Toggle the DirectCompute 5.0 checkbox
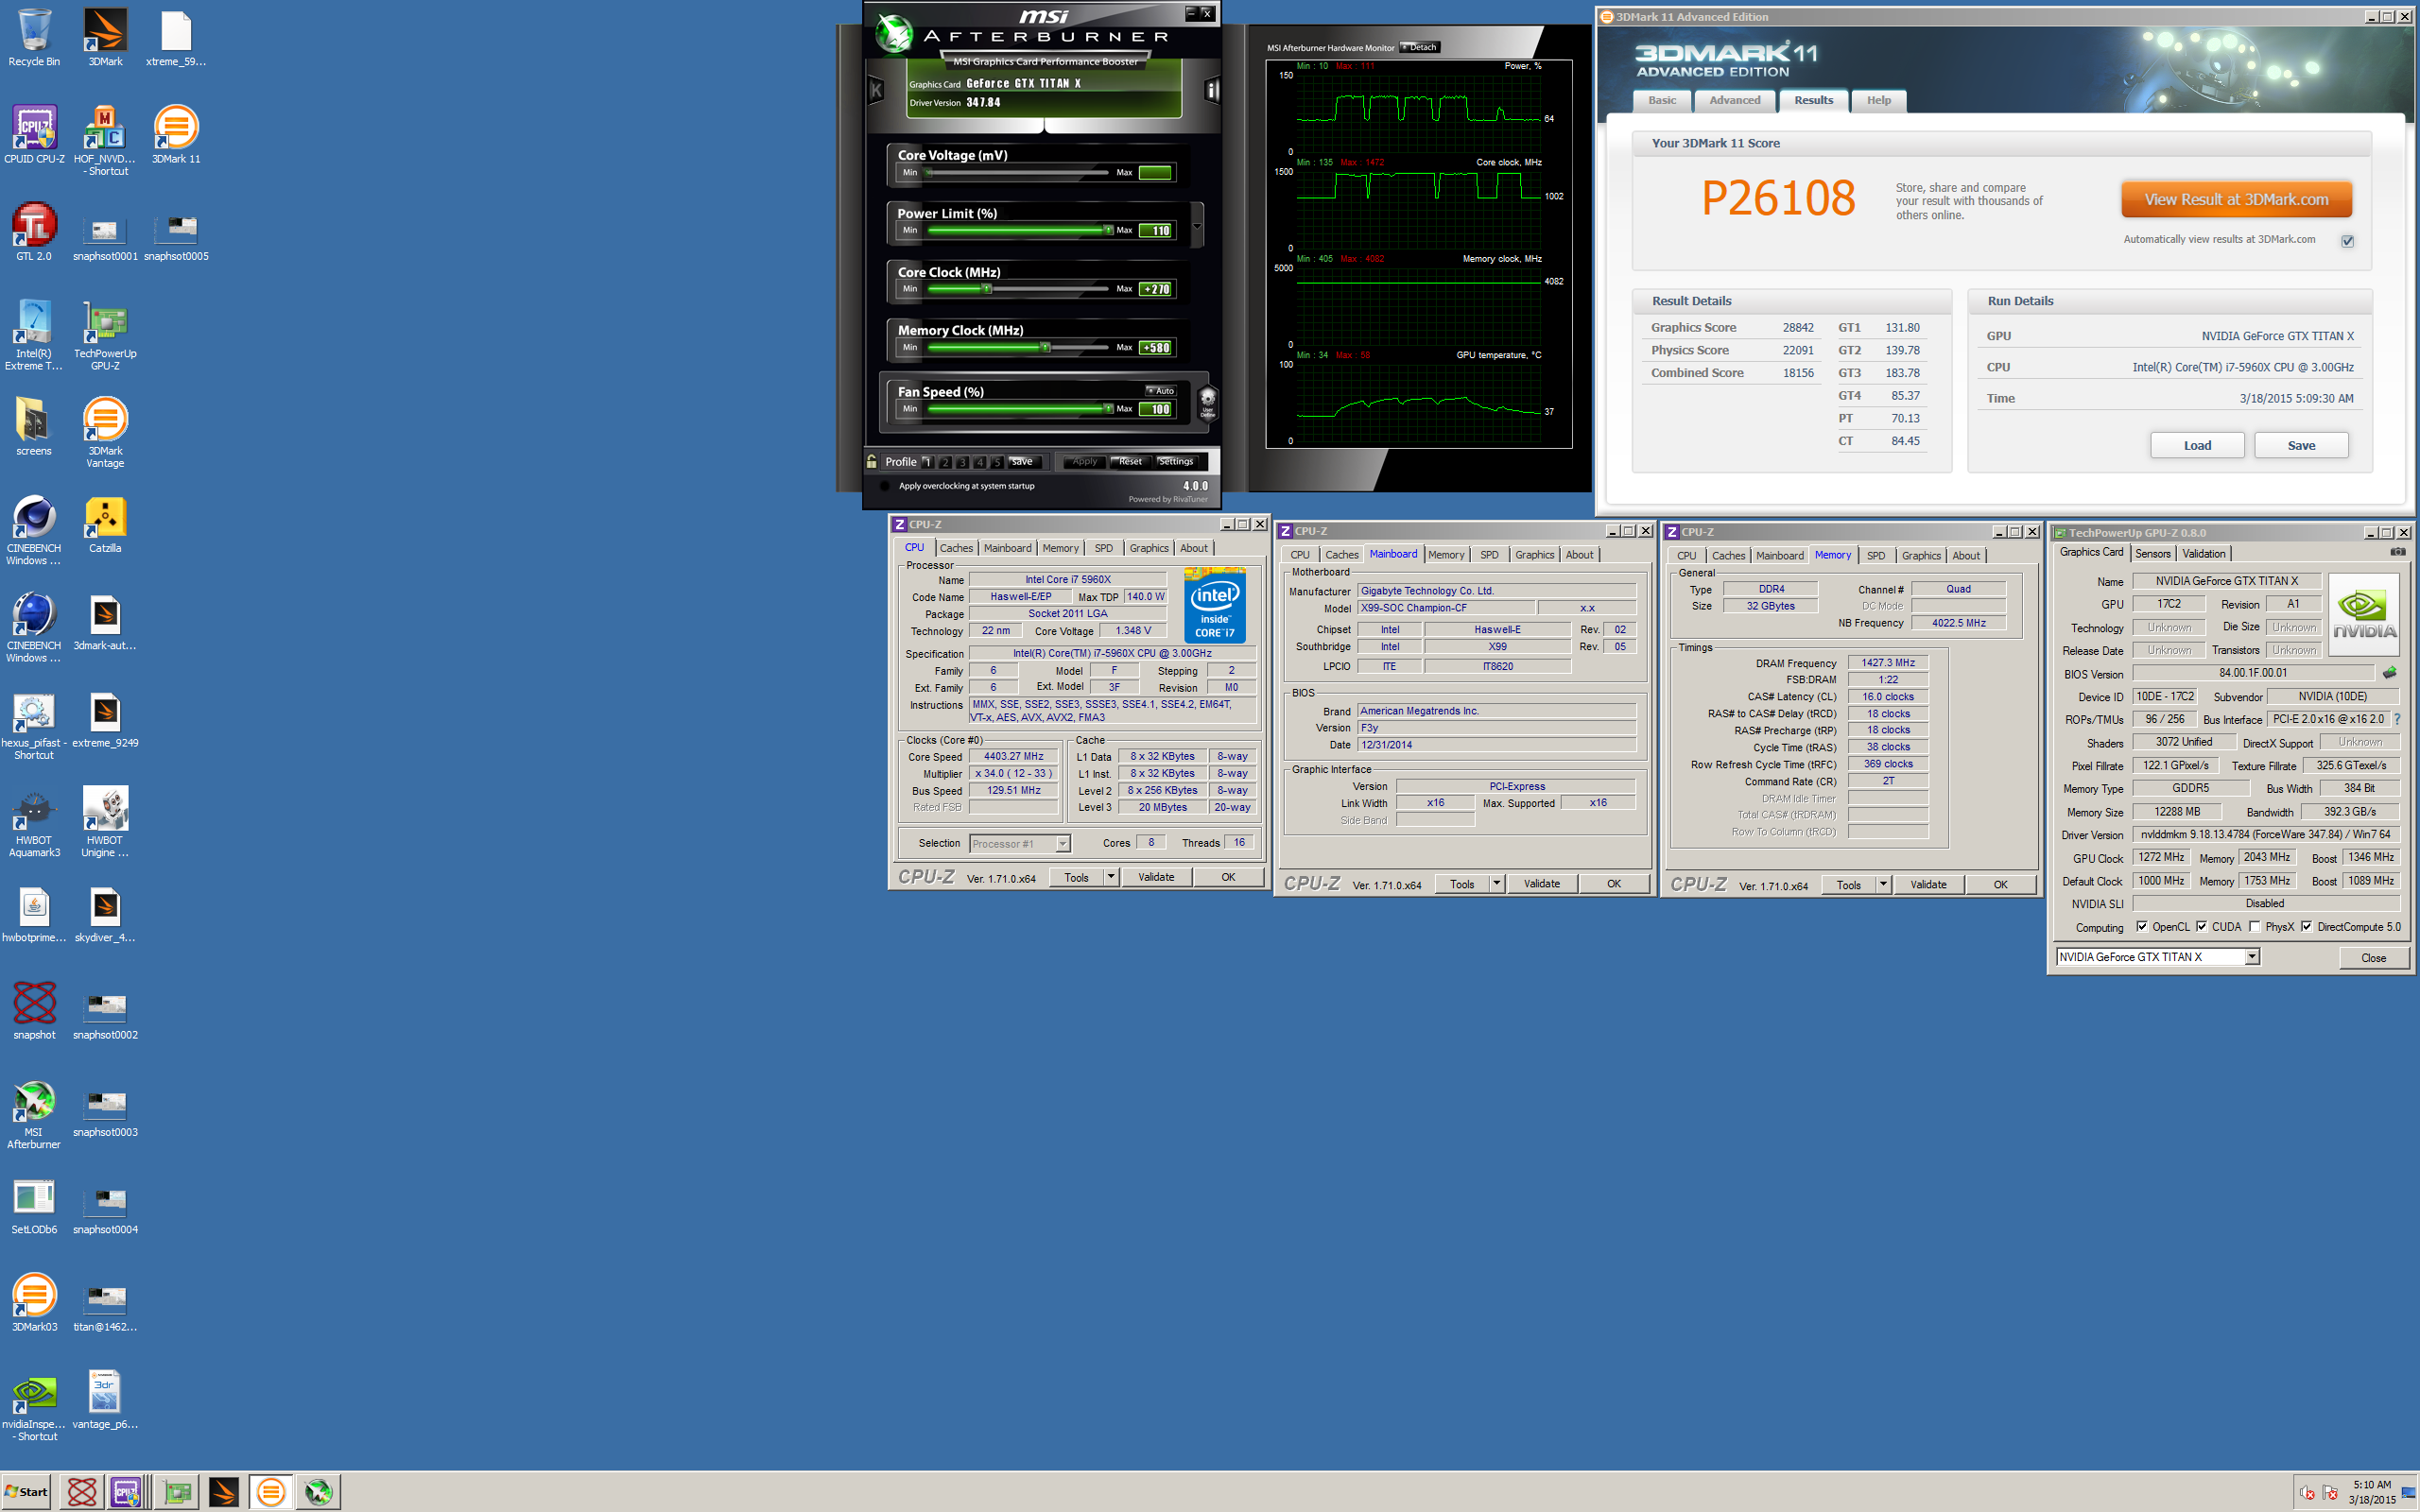This screenshot has width=2420, height=1512. [2306, 926]
